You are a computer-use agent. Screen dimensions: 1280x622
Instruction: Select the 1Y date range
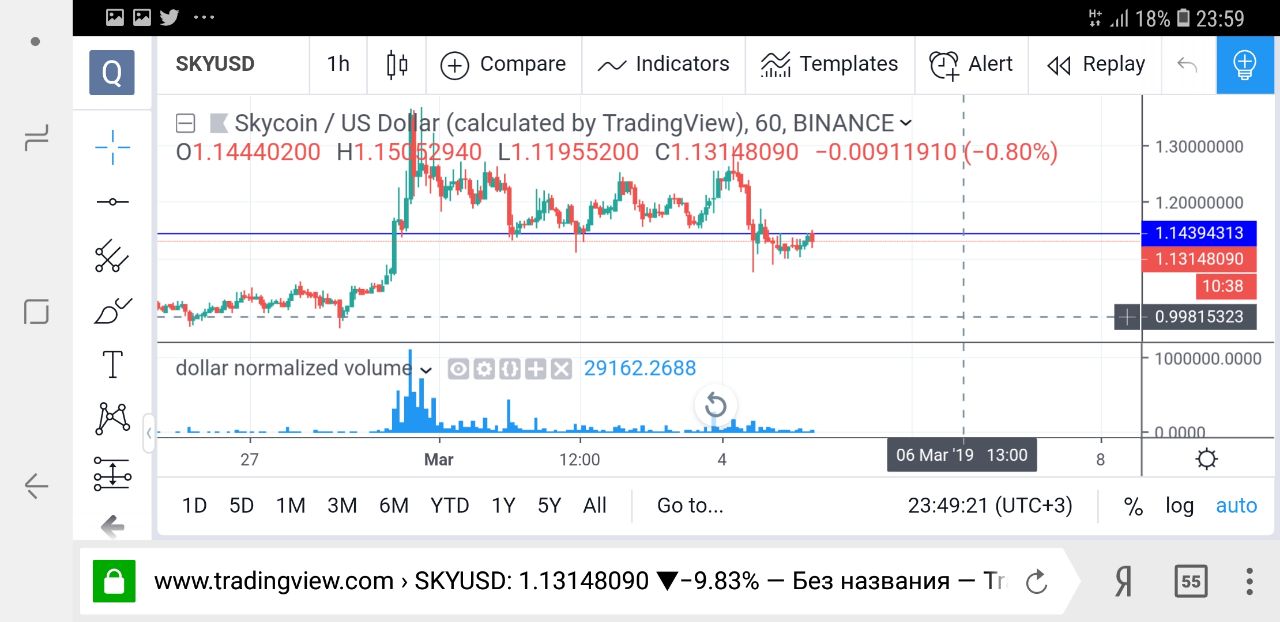503,506
